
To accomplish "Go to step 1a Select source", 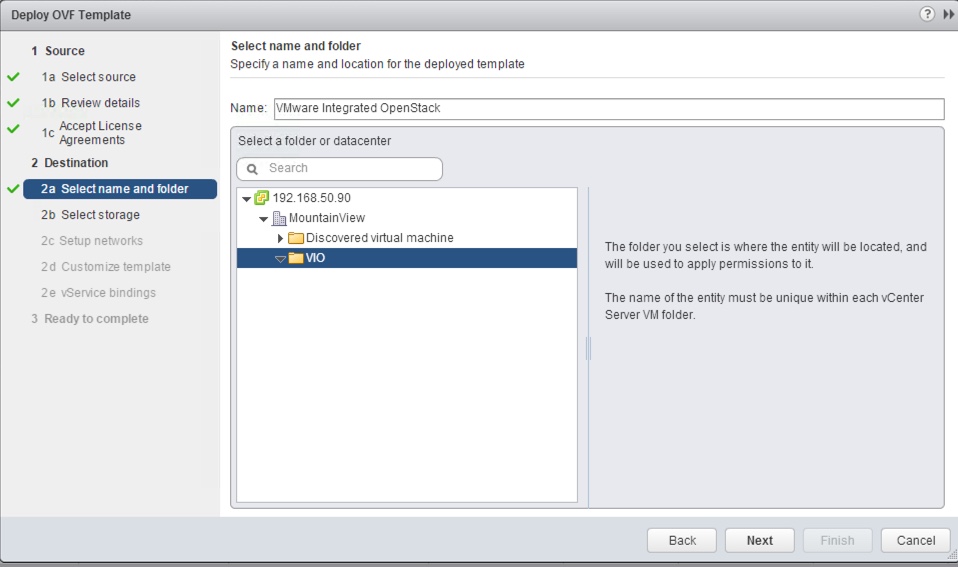I will [98, 77].
